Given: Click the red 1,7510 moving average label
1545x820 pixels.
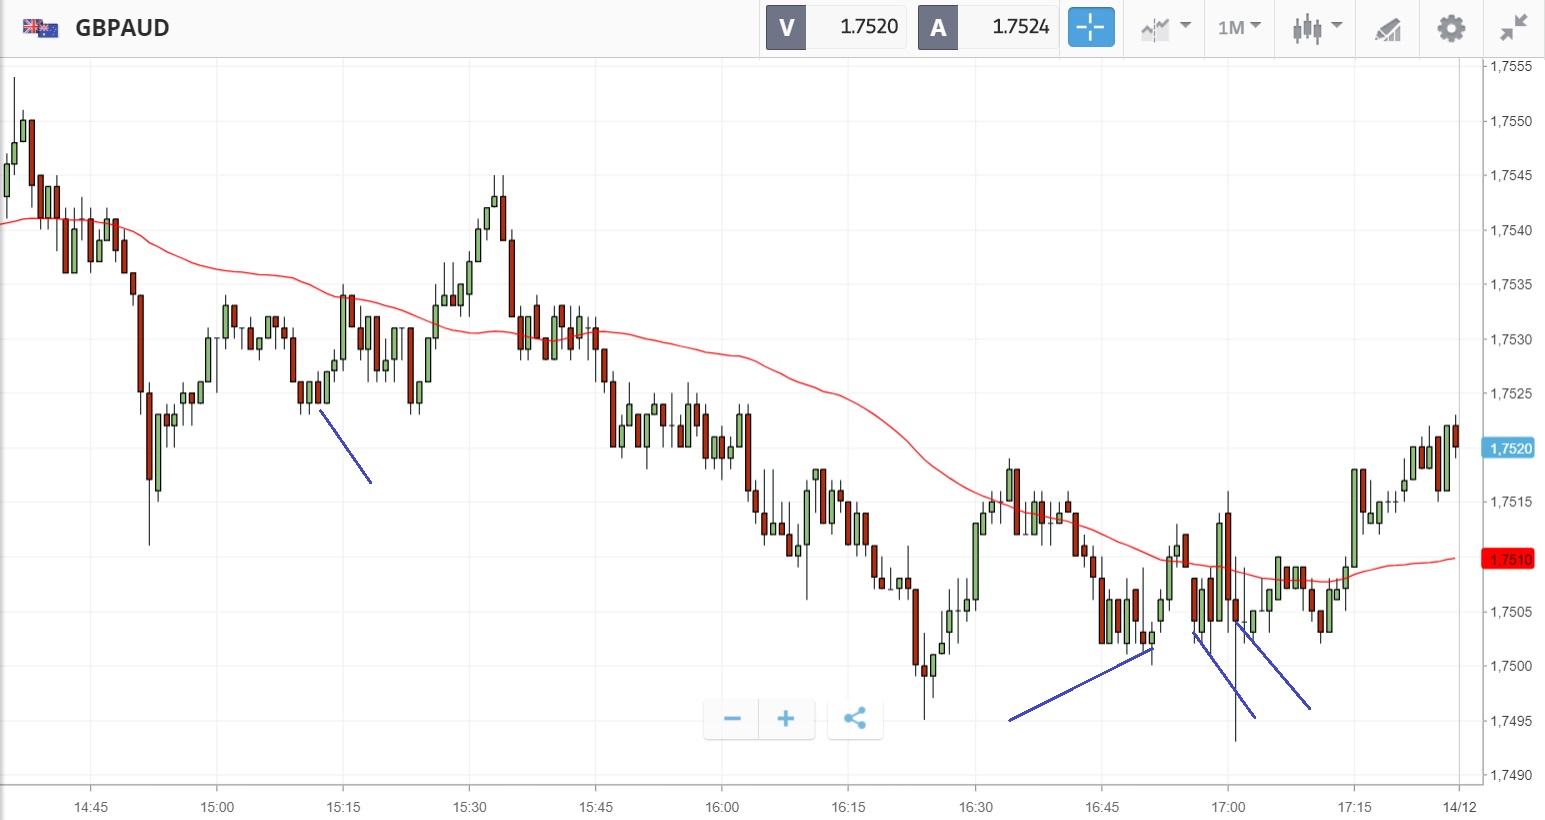Looking at the screenshot, I should [x=1510, y=559].
